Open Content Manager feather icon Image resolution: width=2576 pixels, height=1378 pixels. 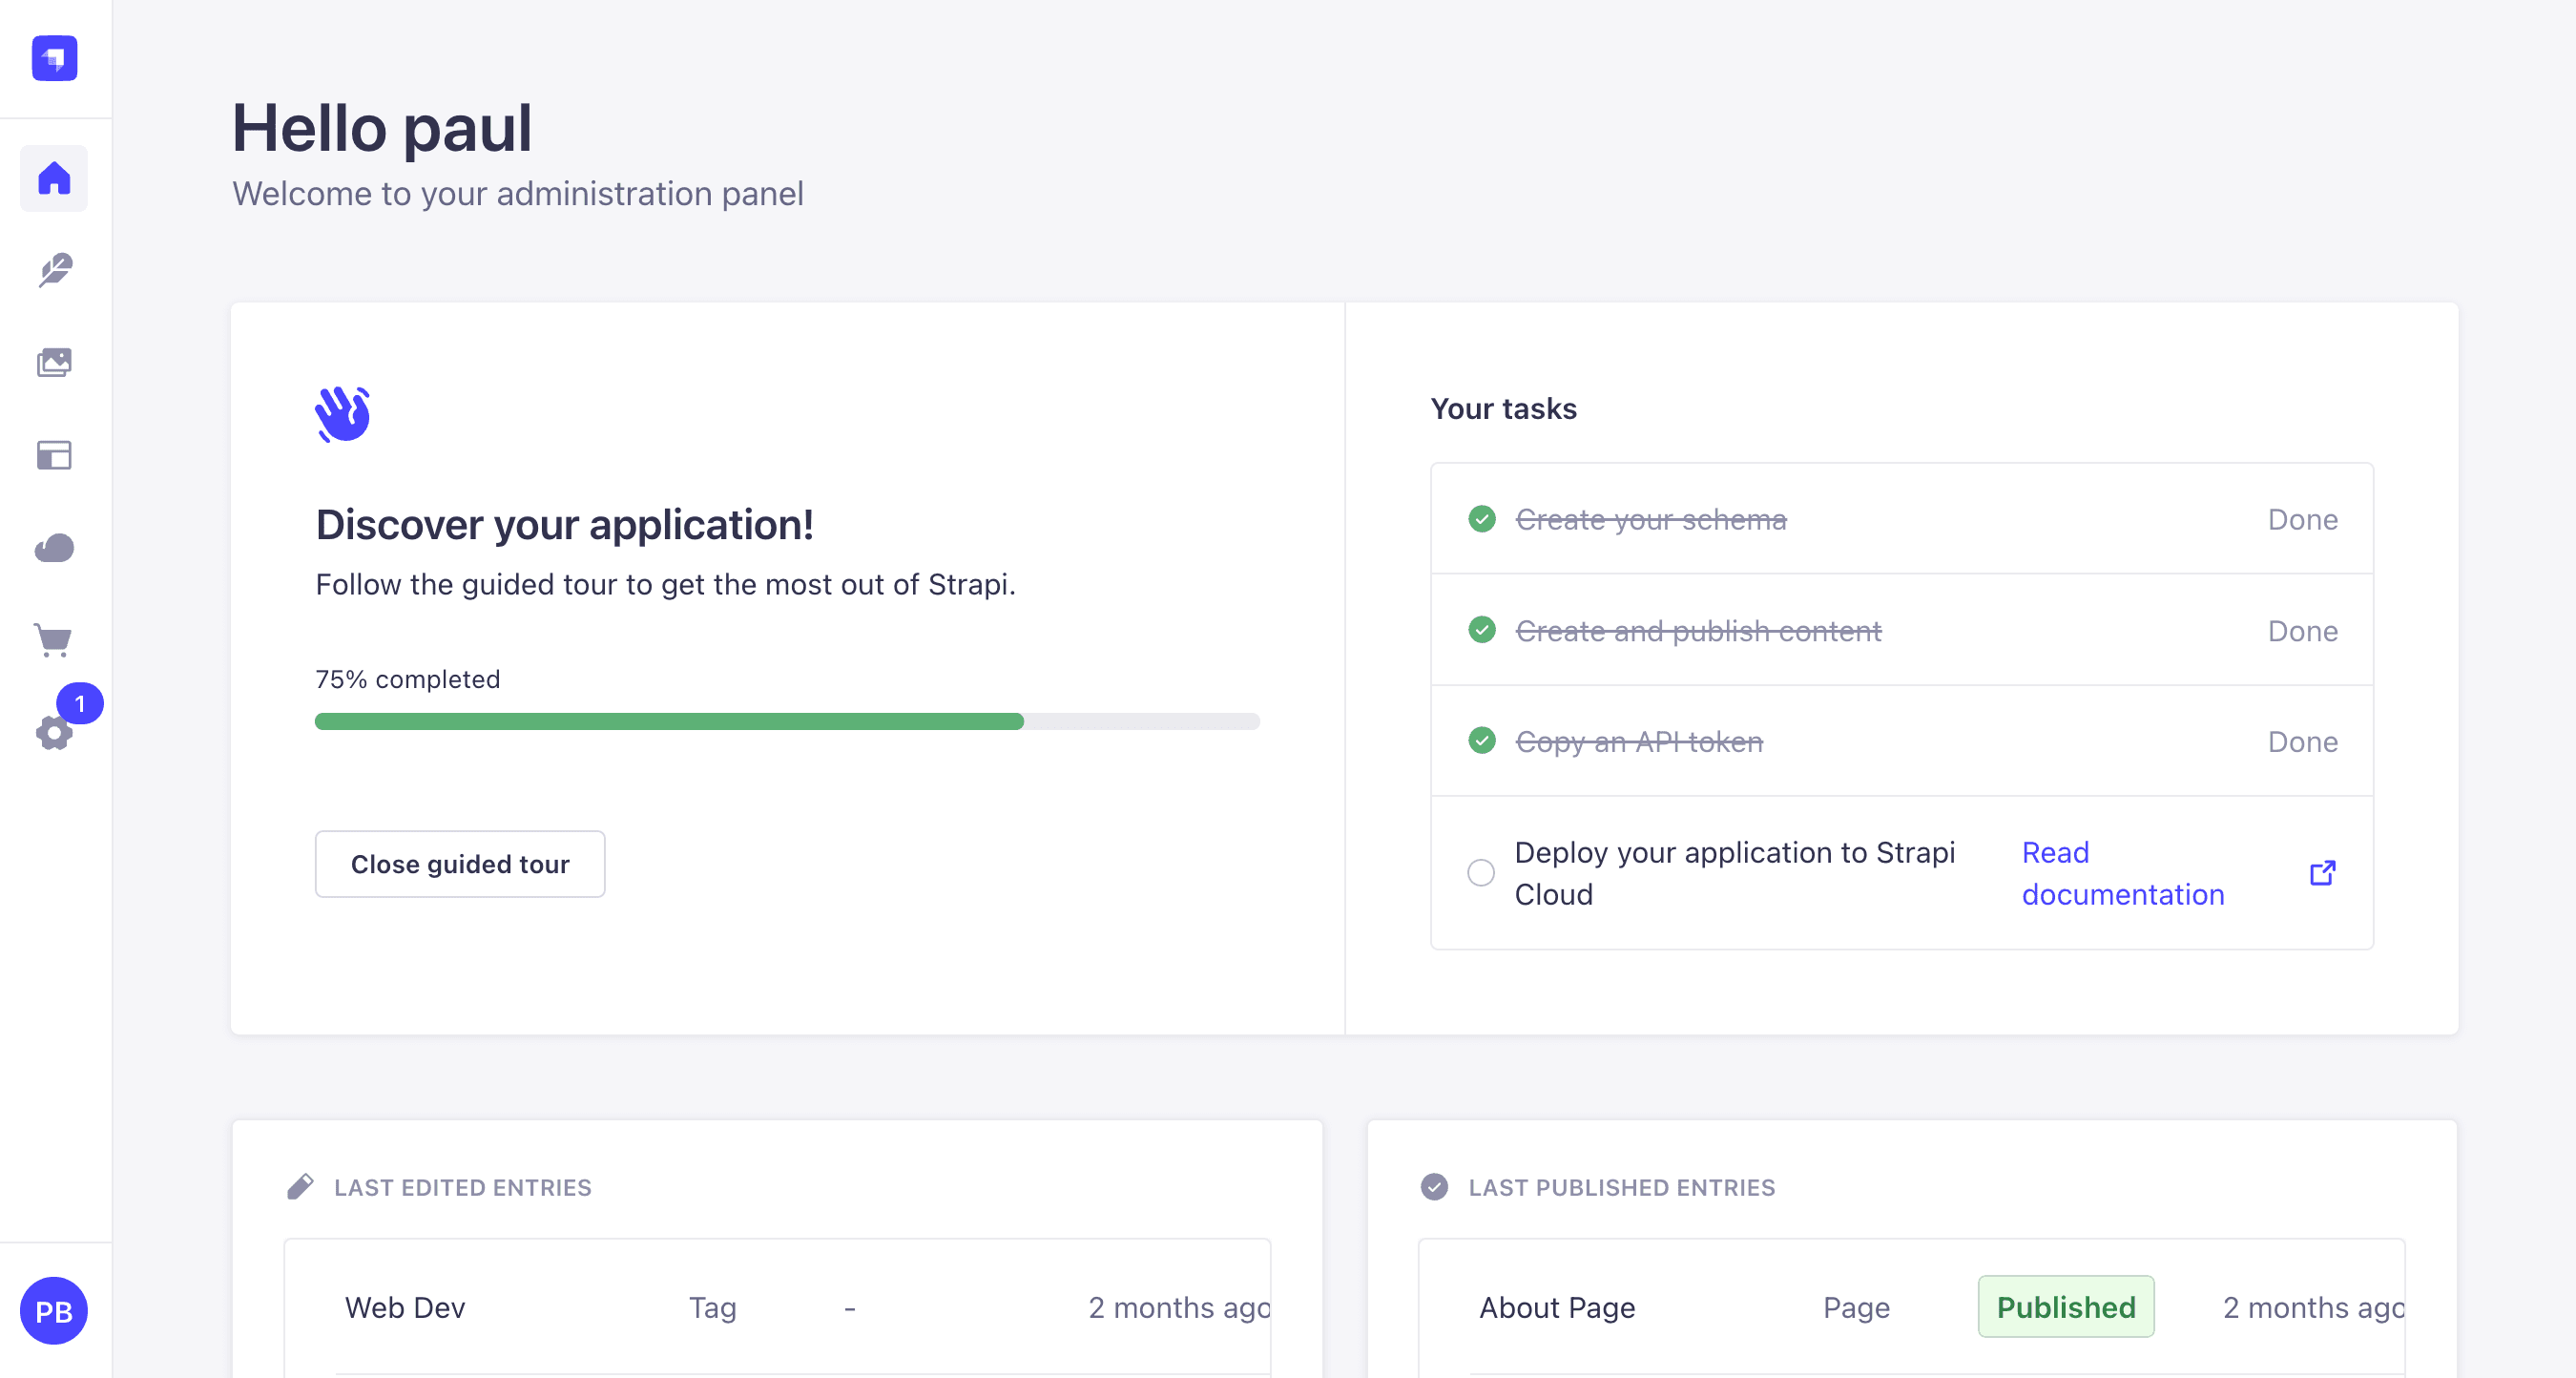point(54,270)
